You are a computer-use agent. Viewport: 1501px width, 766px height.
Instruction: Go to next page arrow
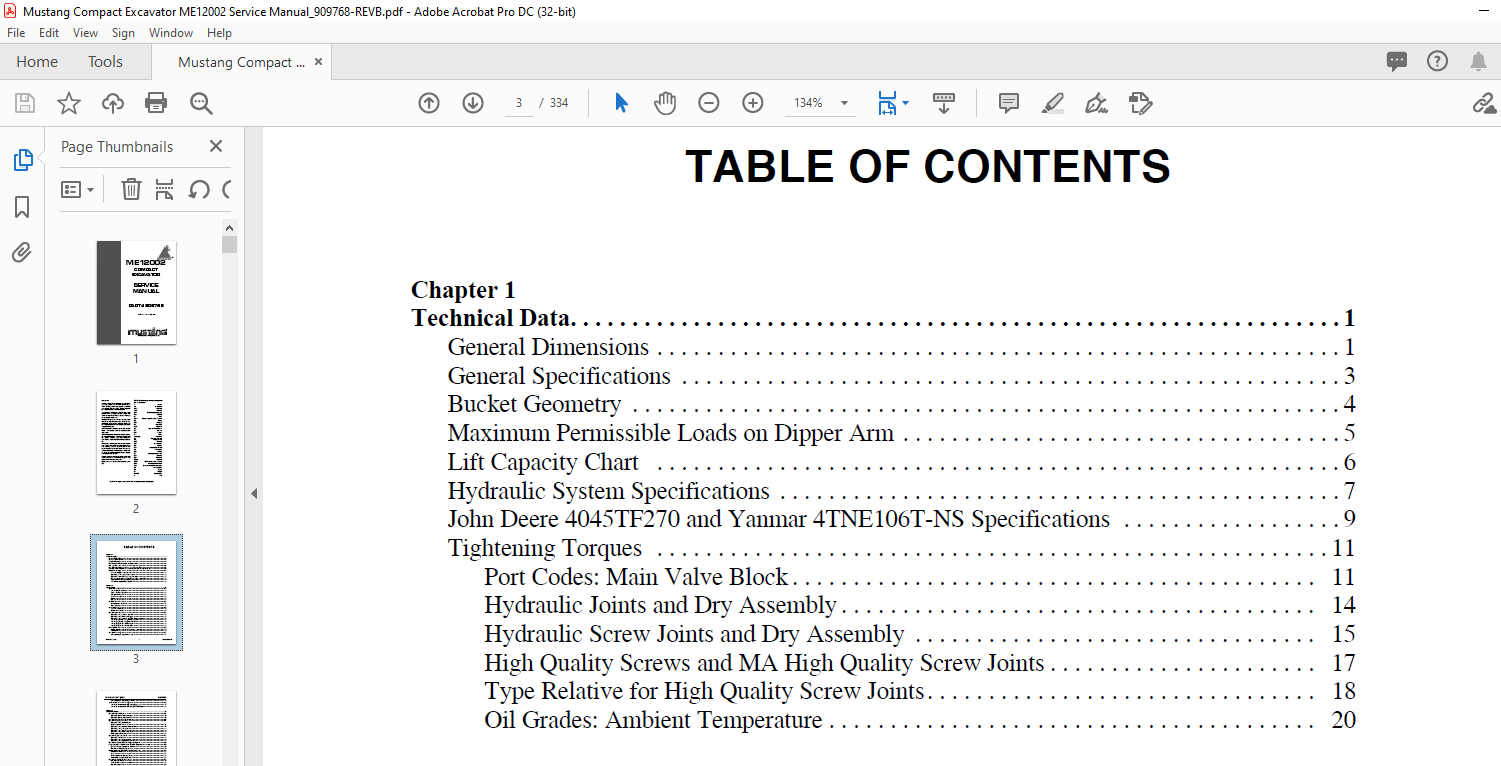(473, 103)
